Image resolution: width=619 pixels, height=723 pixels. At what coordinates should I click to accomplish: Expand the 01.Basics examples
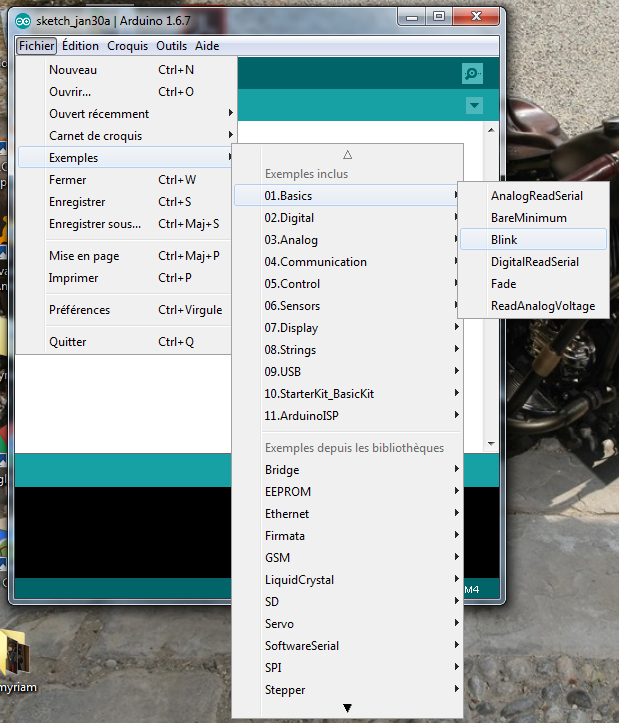pyautogui.click(x=347, y=196)
